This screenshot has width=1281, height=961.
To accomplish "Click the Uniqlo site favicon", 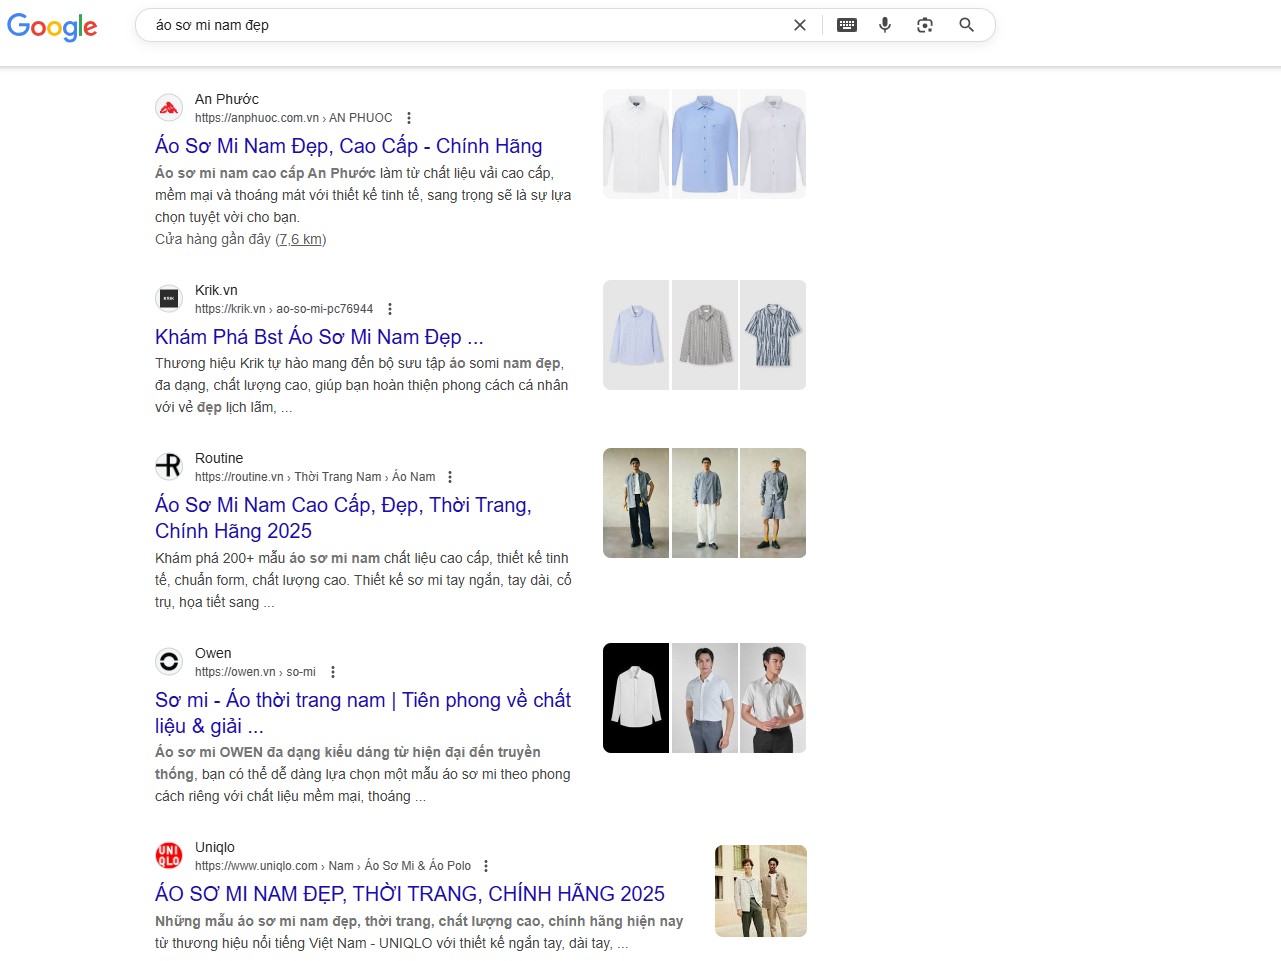I will pos(169,856).
